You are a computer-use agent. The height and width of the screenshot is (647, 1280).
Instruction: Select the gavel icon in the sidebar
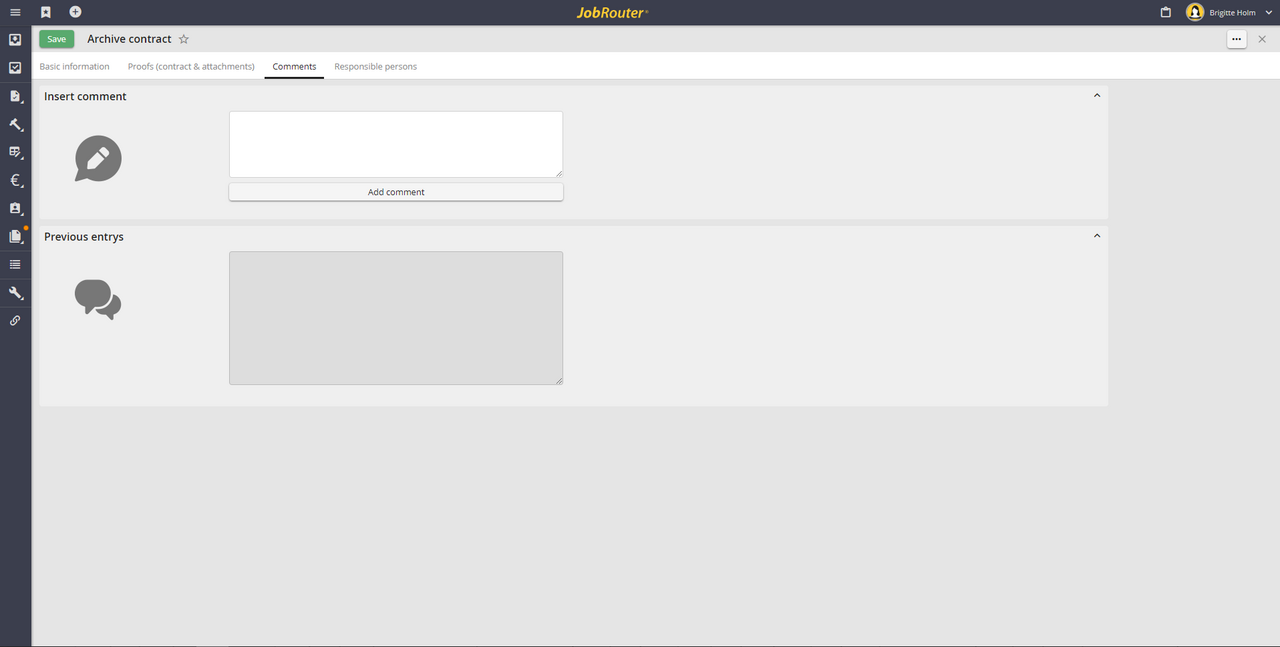pyautogui.click(x=15, y=125)
